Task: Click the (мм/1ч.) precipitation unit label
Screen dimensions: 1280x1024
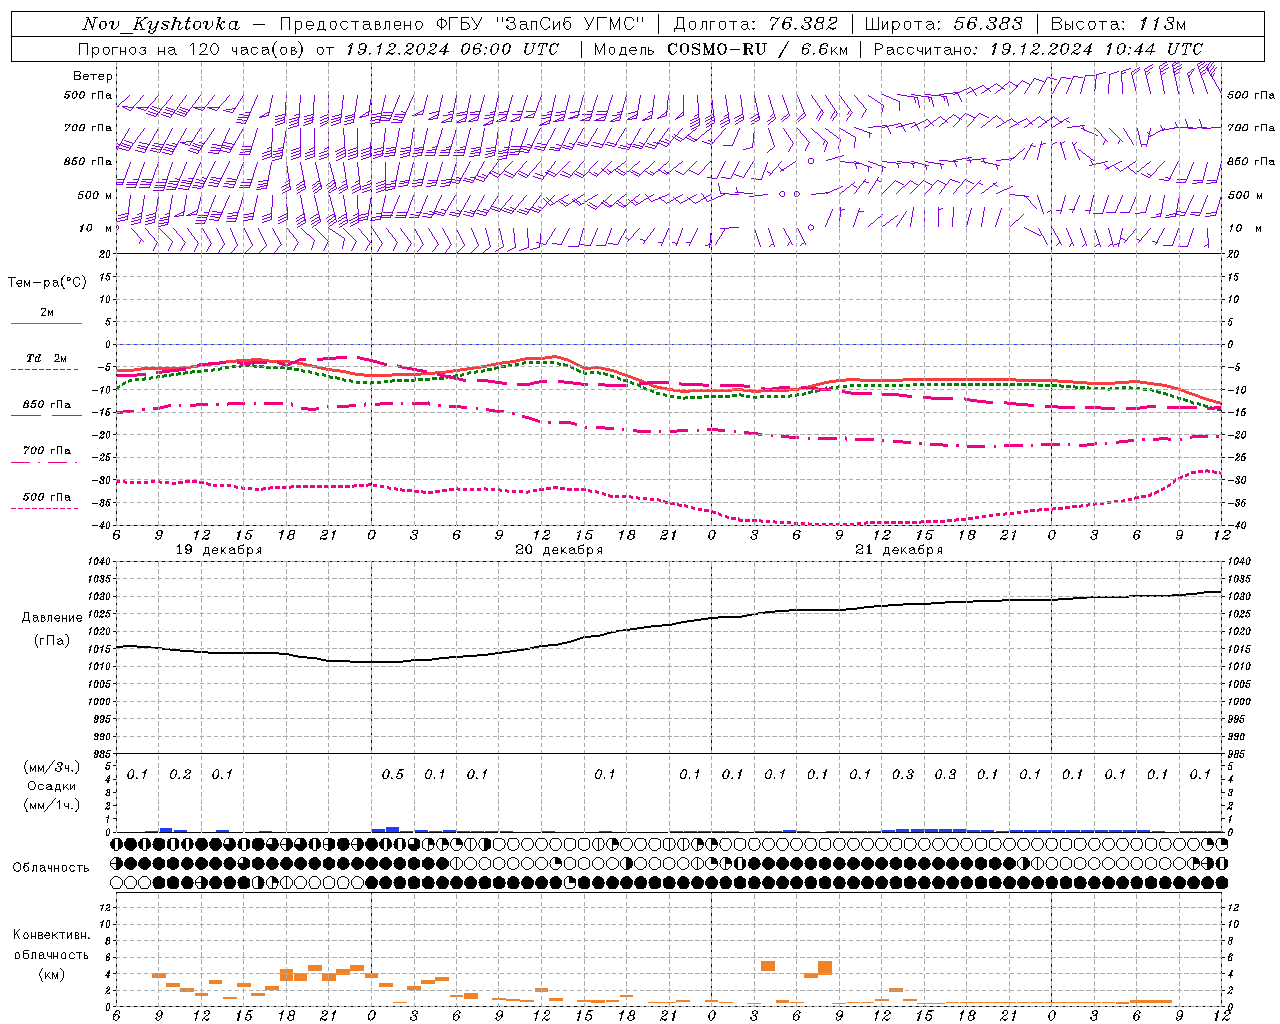Action: [x=52, y=805]
